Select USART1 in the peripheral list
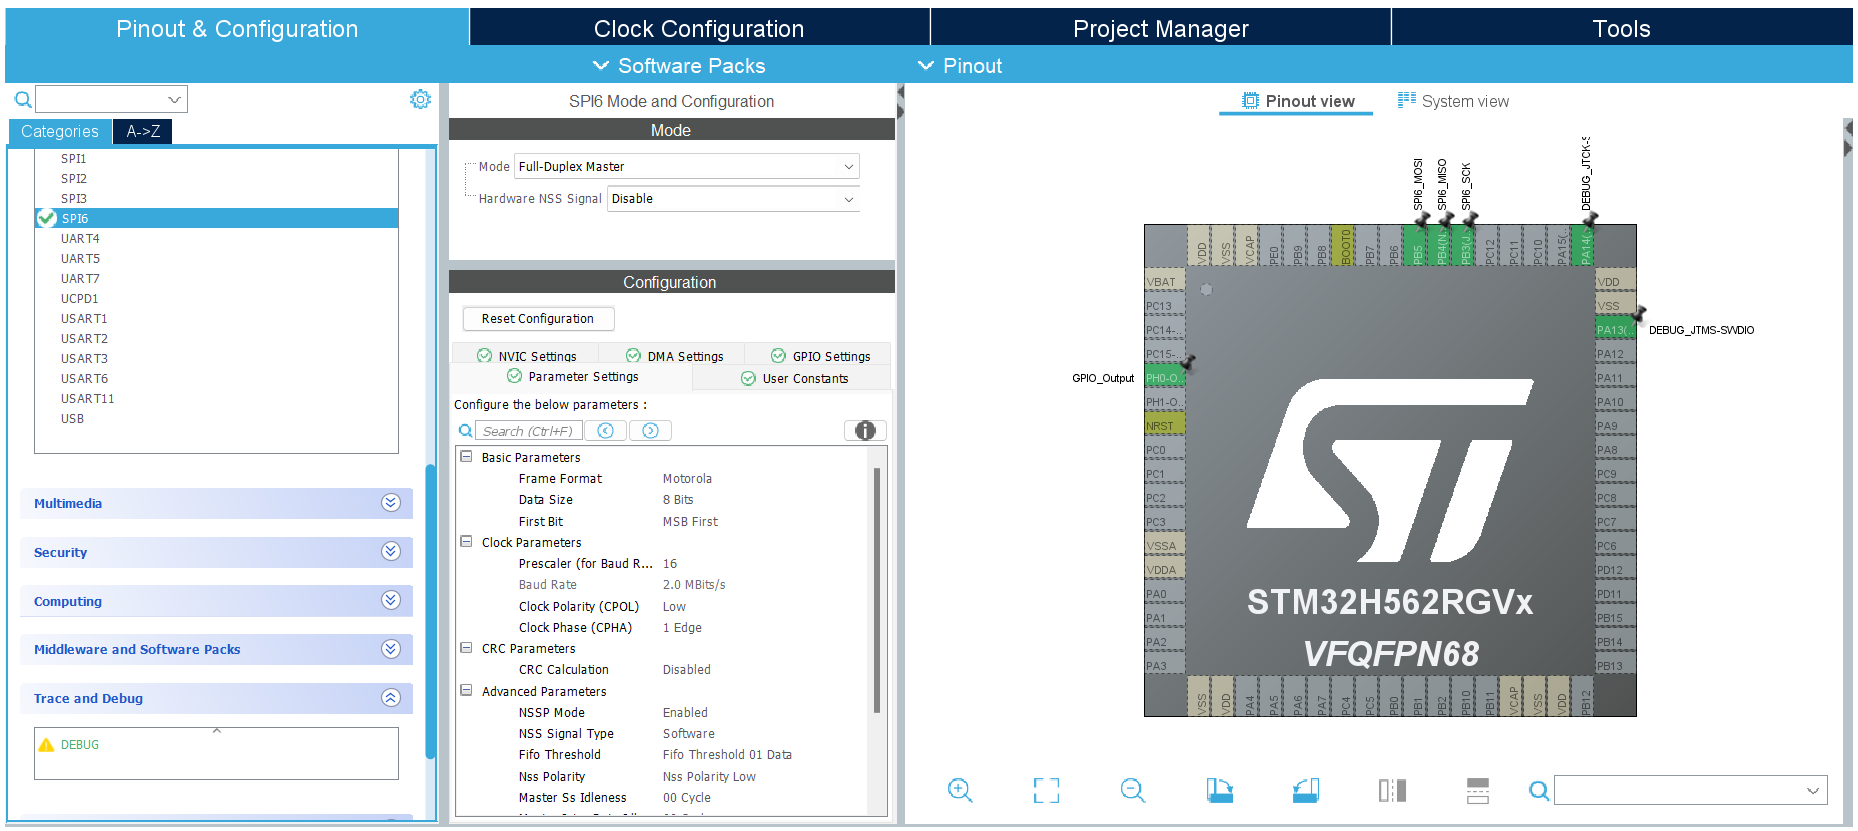This screenshot has height=831, width=1858. click(84, 319)
